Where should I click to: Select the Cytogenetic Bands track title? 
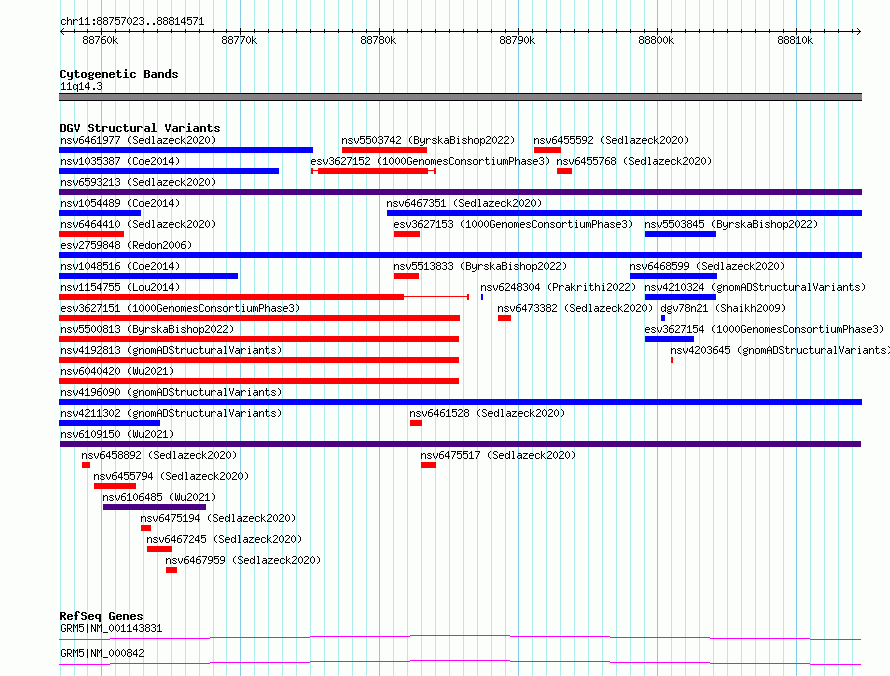pos(119,74)
